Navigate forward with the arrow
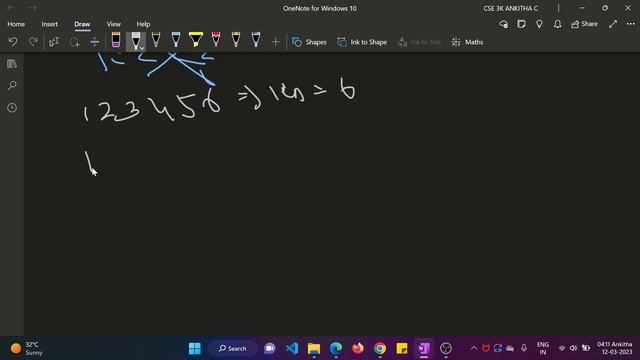The width and height of the screenshot is (640, 360). tap(33, 8)
